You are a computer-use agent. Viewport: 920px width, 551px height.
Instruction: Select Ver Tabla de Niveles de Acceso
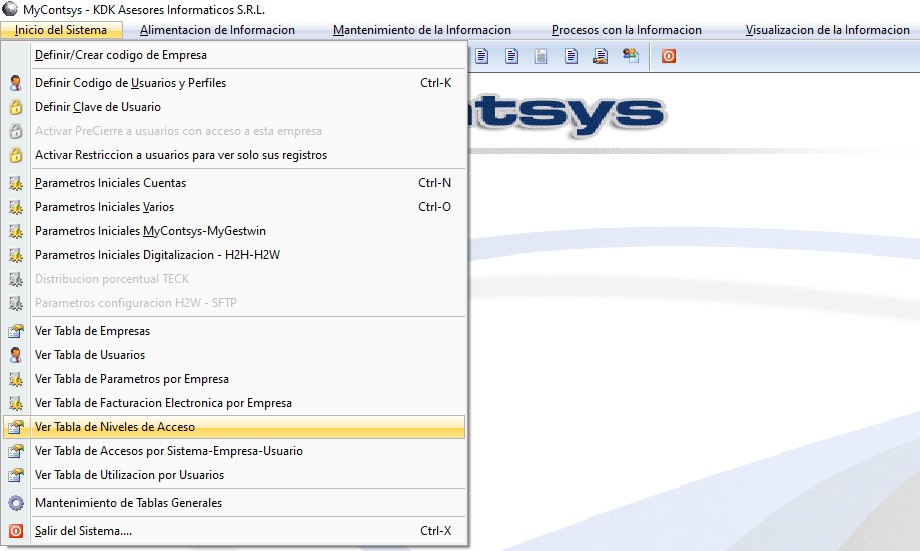point(115,427)
